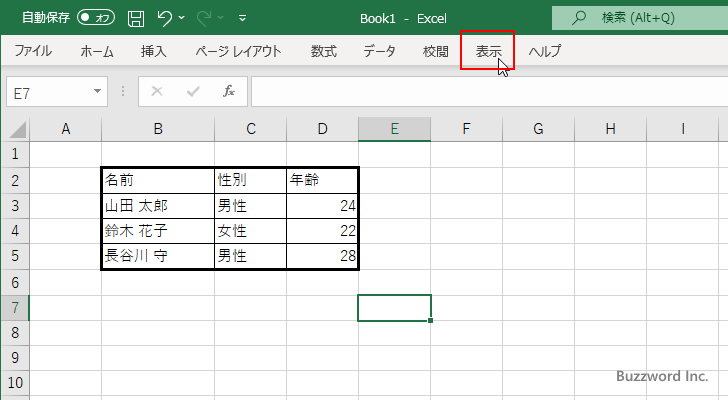The height and width of the screenshot is (400, 728).
Task: Select column I header
Action: pyautogui.click(x=682, y=129)
